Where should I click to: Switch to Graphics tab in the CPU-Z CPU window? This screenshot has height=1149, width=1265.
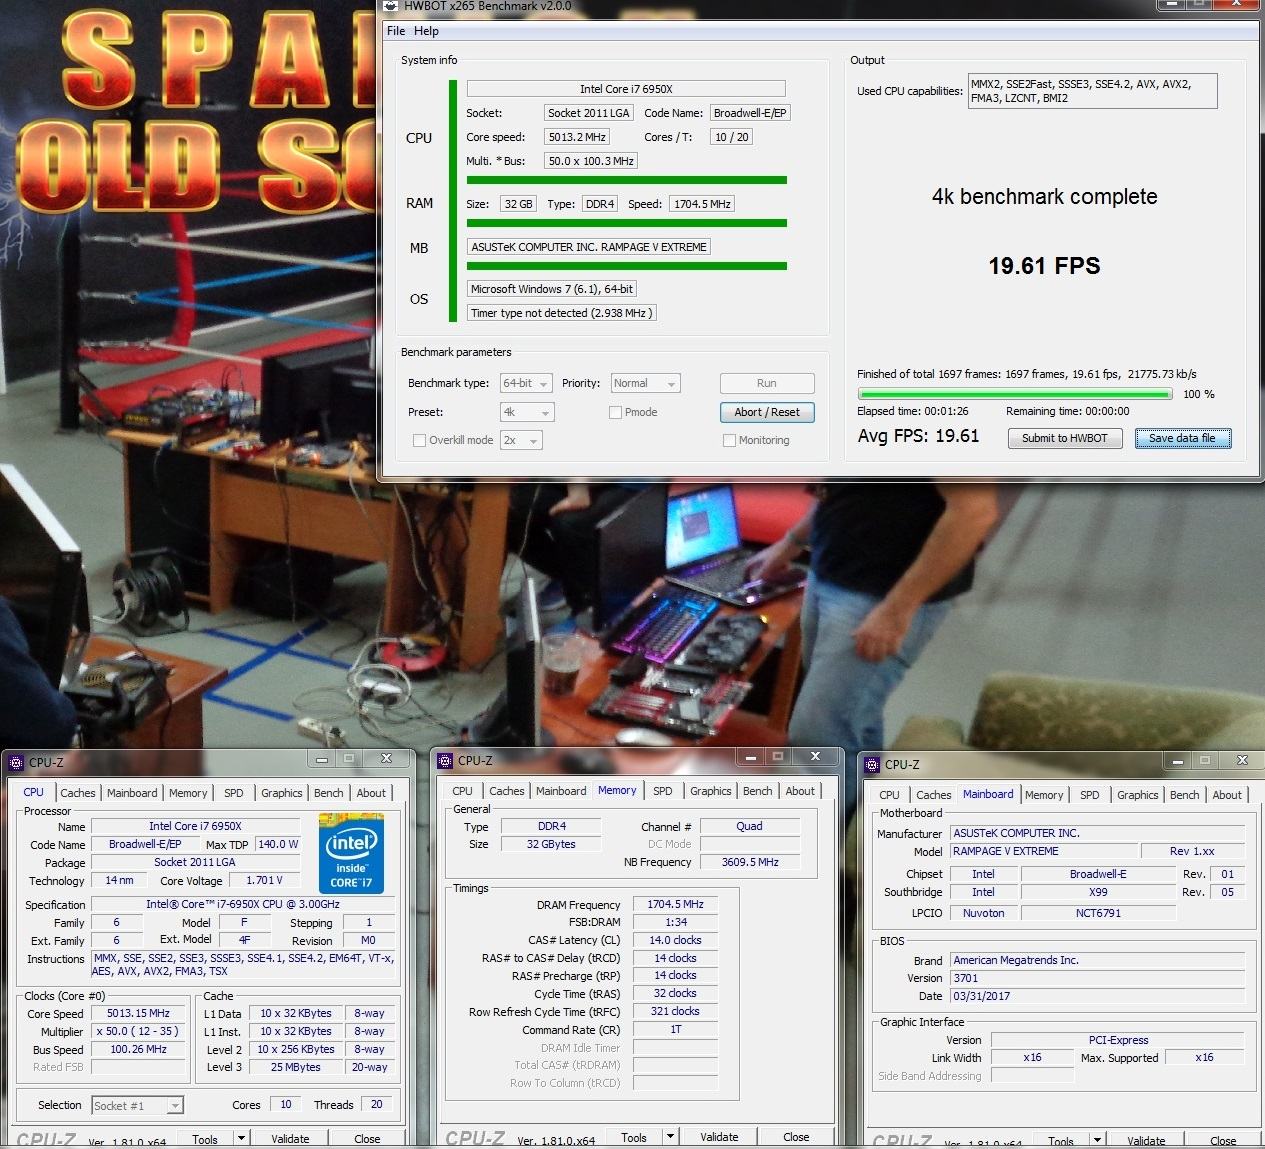pos(282,793)
